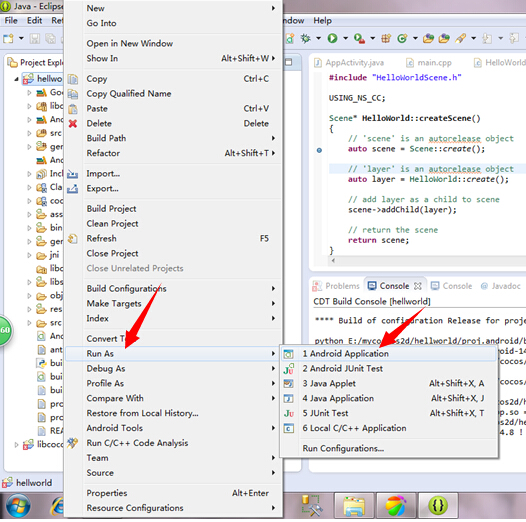Image resolution: width=526 pixels, height=522 pixels.
Task: Click the Refresh icon in context menu
Action: coord(72,239)
